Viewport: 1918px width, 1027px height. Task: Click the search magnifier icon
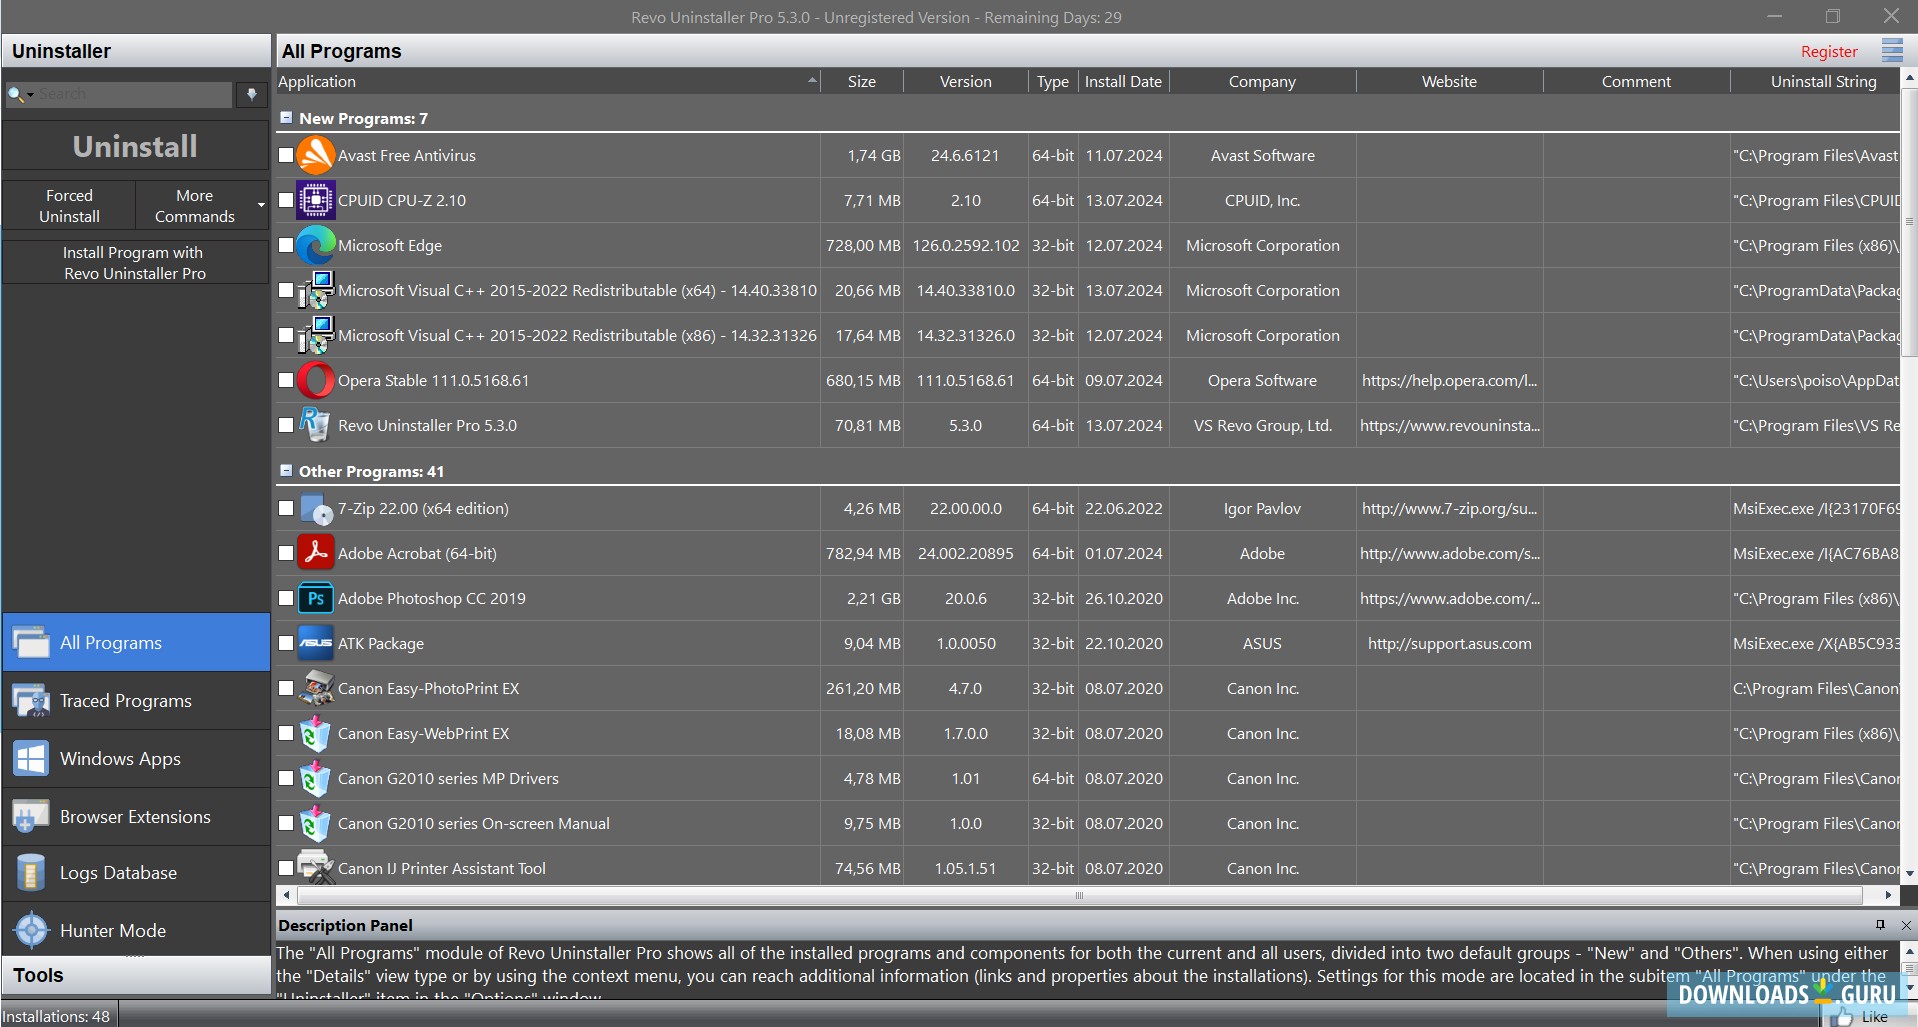(x=15, y=94)
